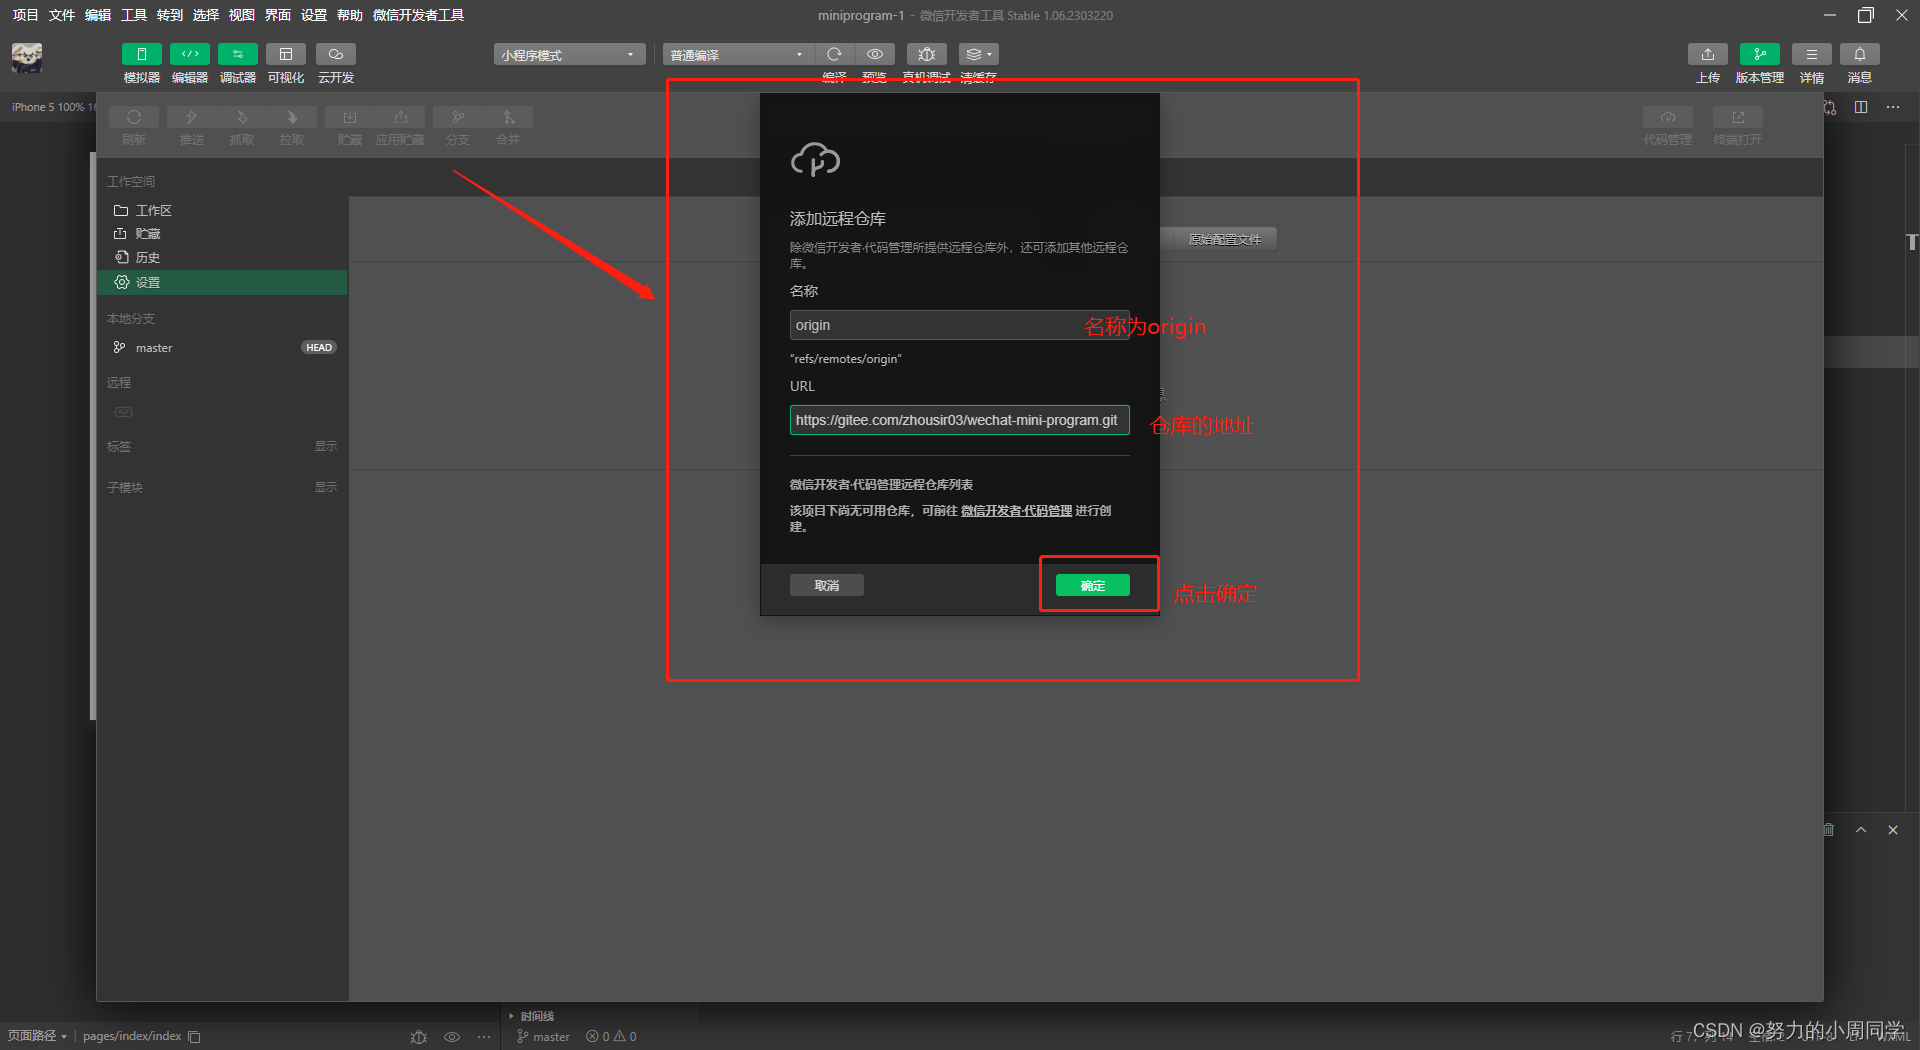Open the 文件 menu
This screenshot has height=1050, width=1920.
pos(62,15)
